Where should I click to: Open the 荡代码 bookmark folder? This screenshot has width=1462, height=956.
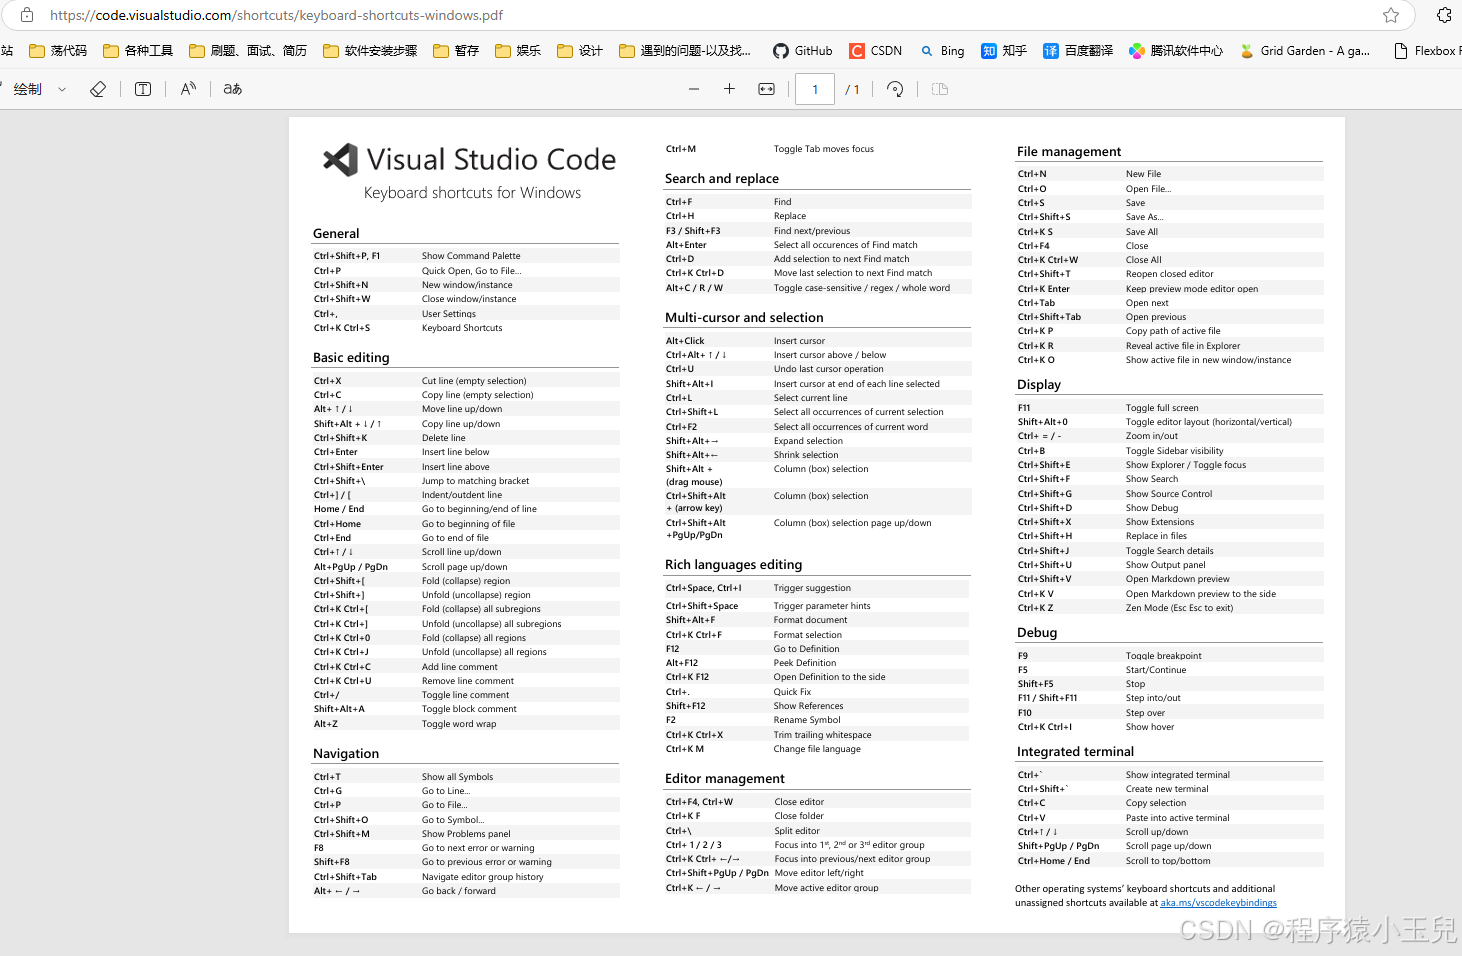tap(58, 51)
